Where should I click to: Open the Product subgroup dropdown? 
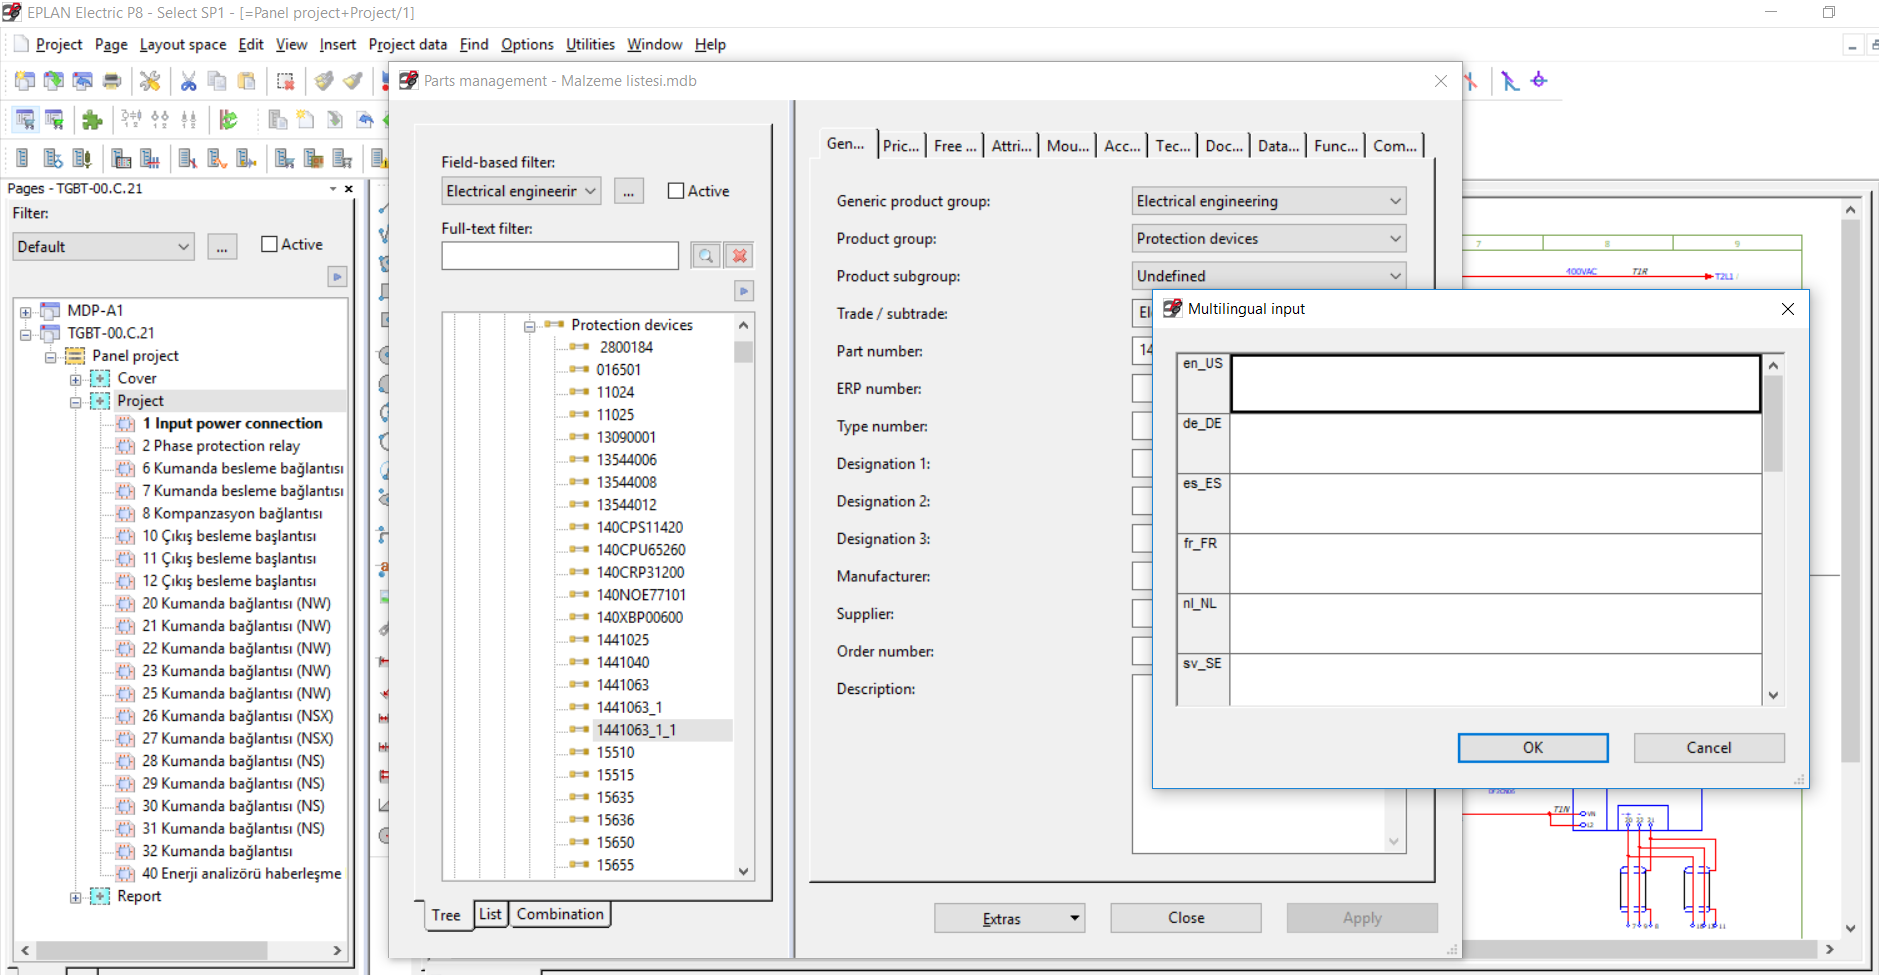click(1269, 276)
